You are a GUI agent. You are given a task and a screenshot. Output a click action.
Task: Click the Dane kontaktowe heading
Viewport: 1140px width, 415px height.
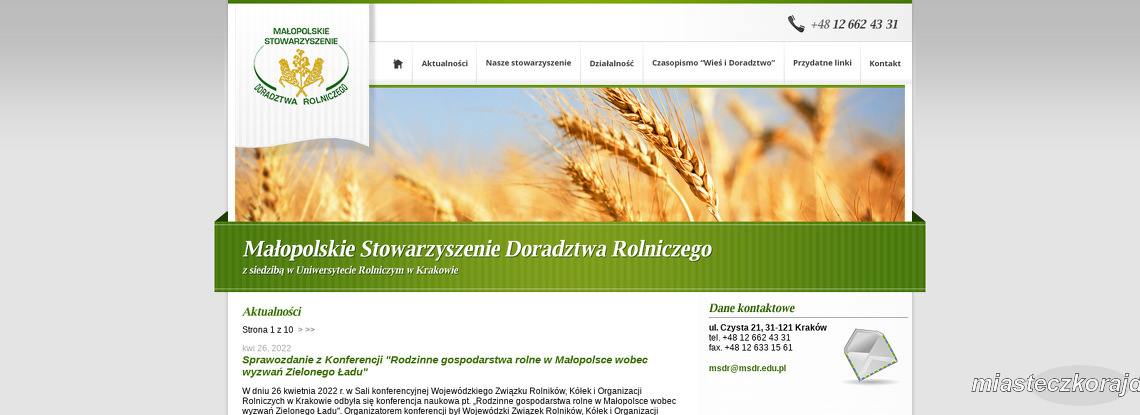(752, 308)
